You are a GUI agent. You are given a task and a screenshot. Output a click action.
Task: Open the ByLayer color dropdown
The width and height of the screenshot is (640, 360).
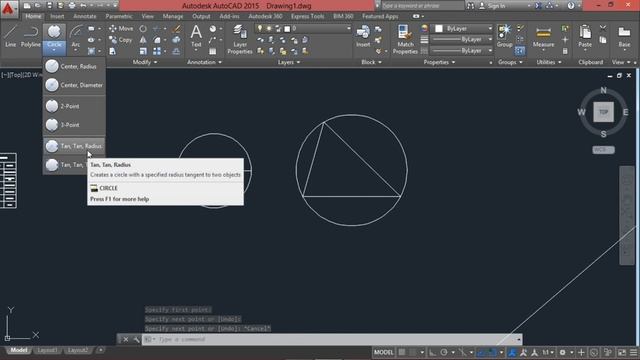(x=490, y=29)
